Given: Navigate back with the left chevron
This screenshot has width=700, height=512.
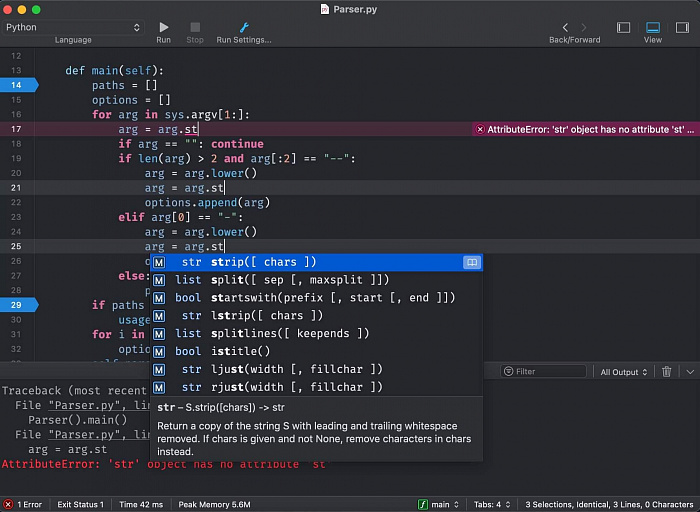Looking at the screenshot, I should coord(566,27).
